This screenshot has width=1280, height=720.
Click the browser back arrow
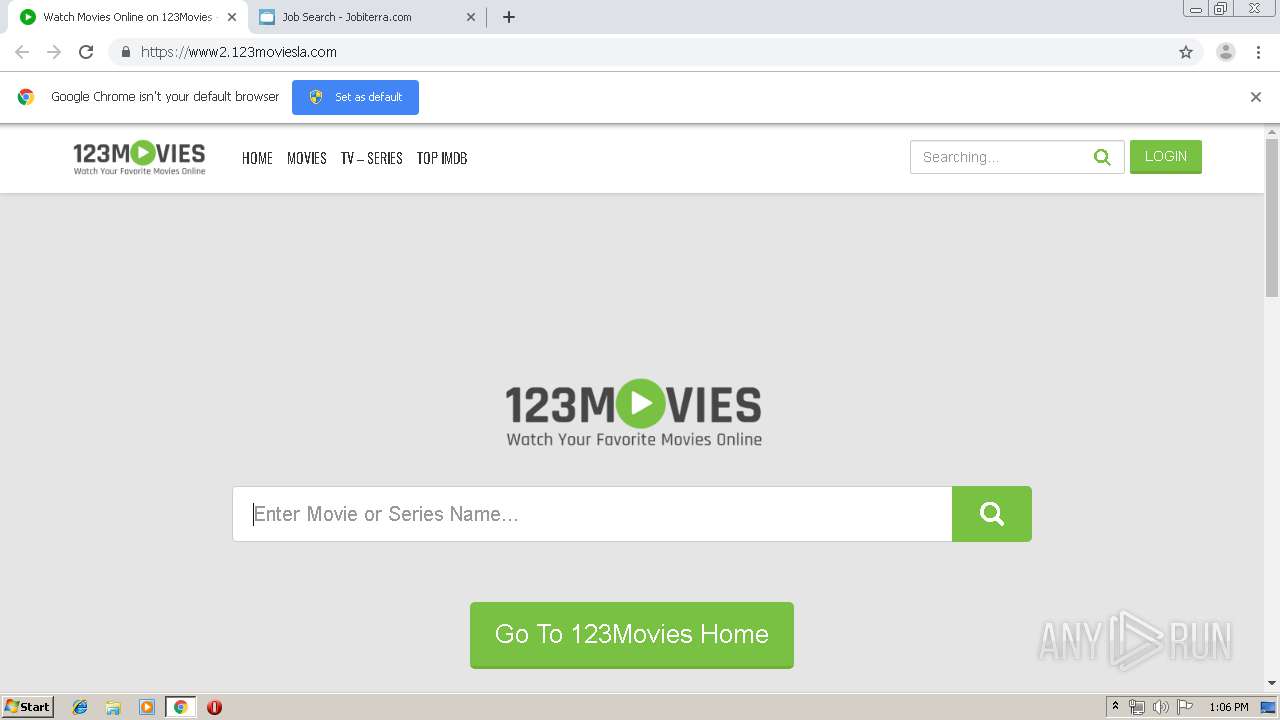click(22, 52)
